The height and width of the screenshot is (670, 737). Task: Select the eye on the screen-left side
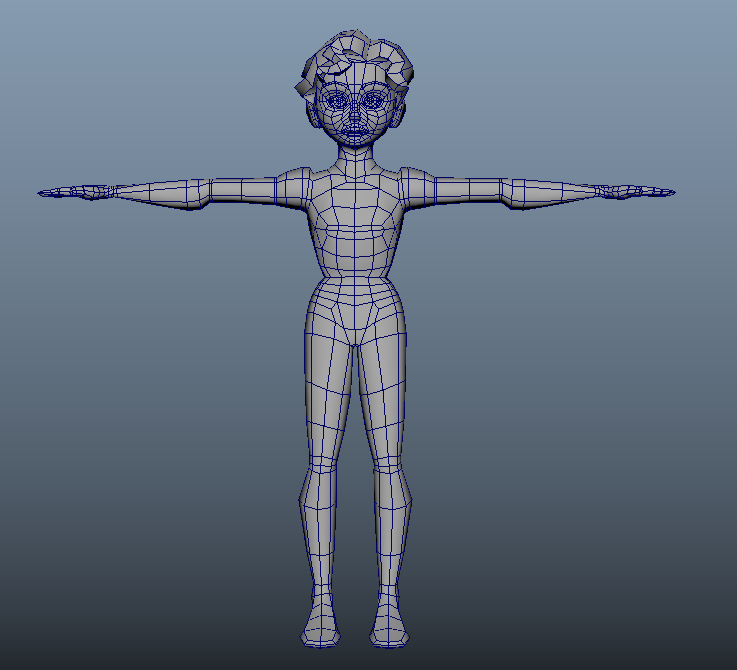tap(335, 101)
